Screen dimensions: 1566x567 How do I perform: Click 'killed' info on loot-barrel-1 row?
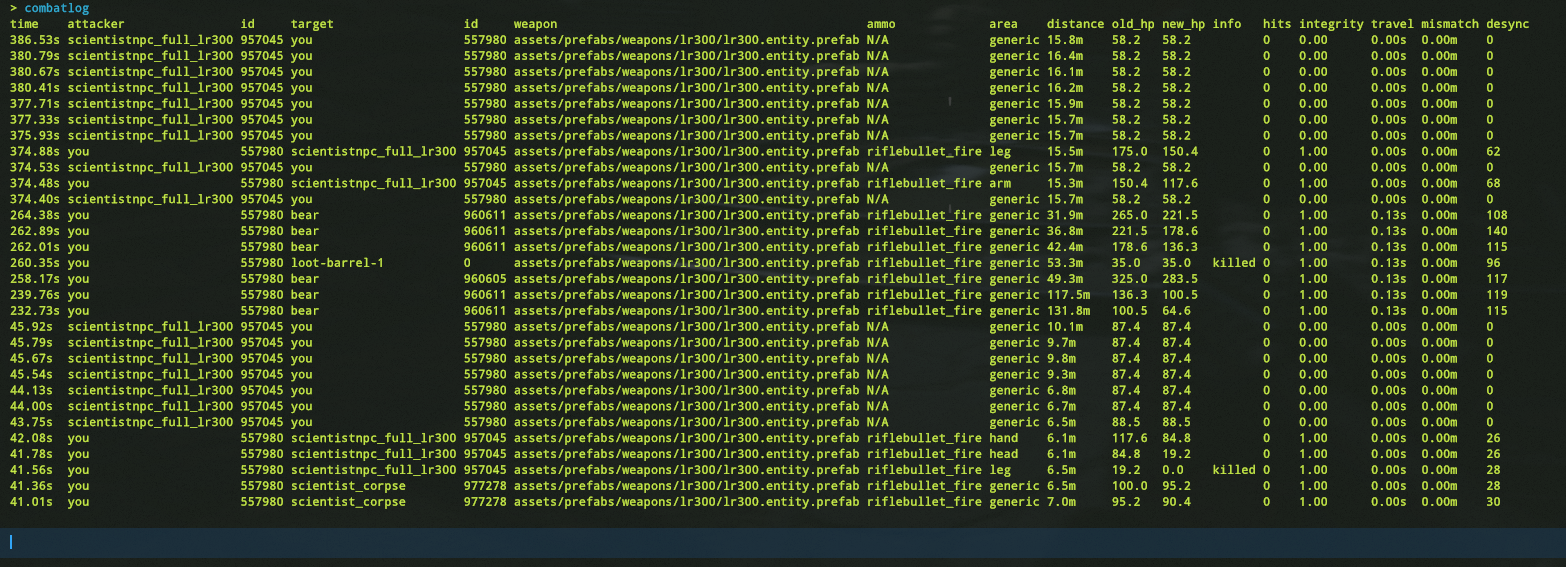1233,263
